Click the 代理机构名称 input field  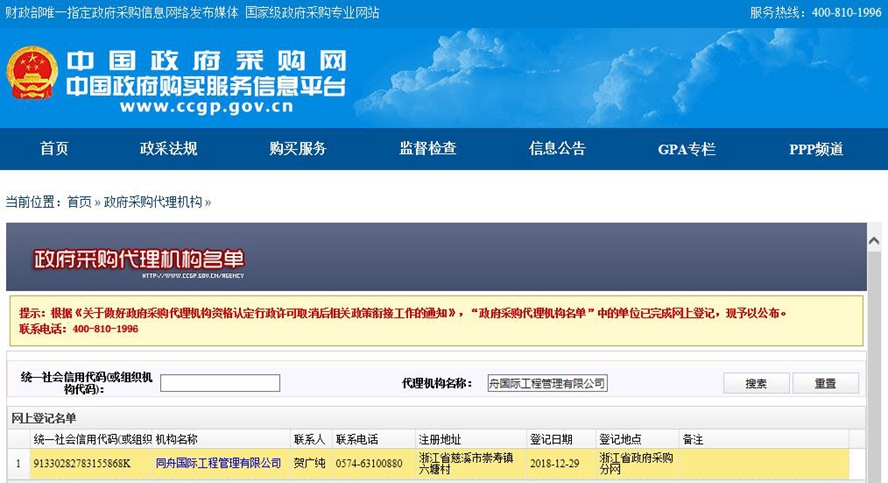pyautogui.click(x=547, y=383)
